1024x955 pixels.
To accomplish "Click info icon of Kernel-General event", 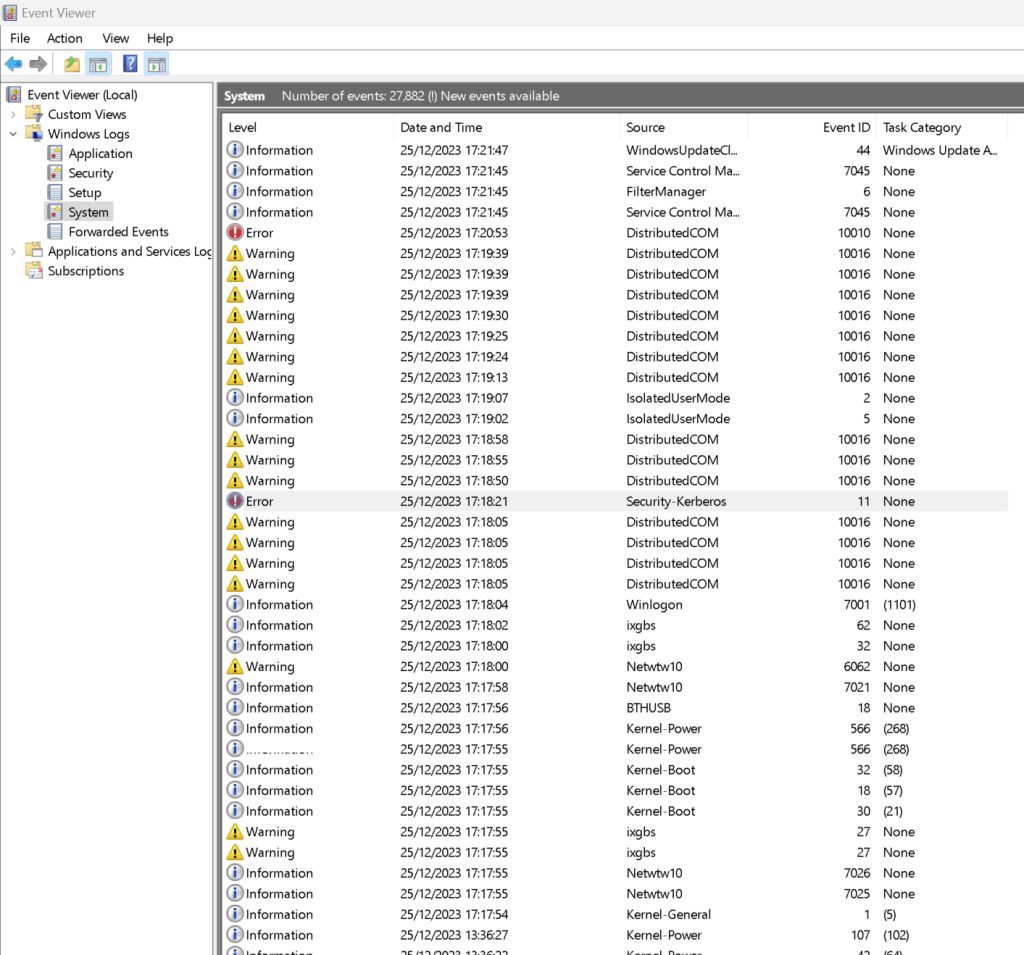I will coord(235,914).
